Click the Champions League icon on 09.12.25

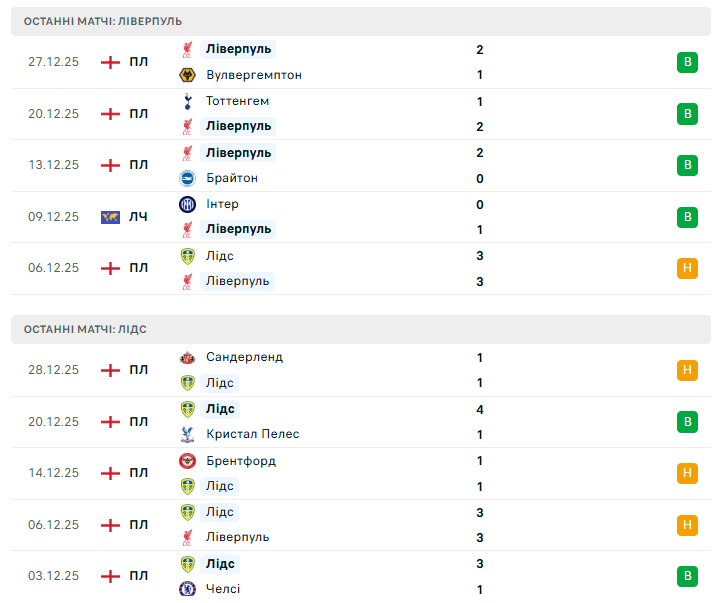(x=110, y=217)
